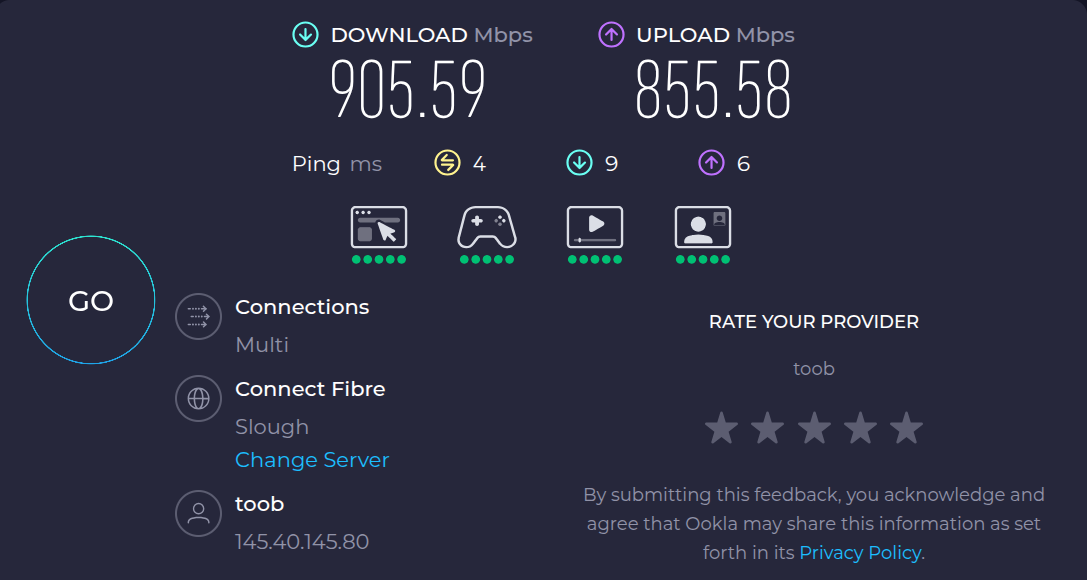Click the Multi connections setting

point(262,345)
